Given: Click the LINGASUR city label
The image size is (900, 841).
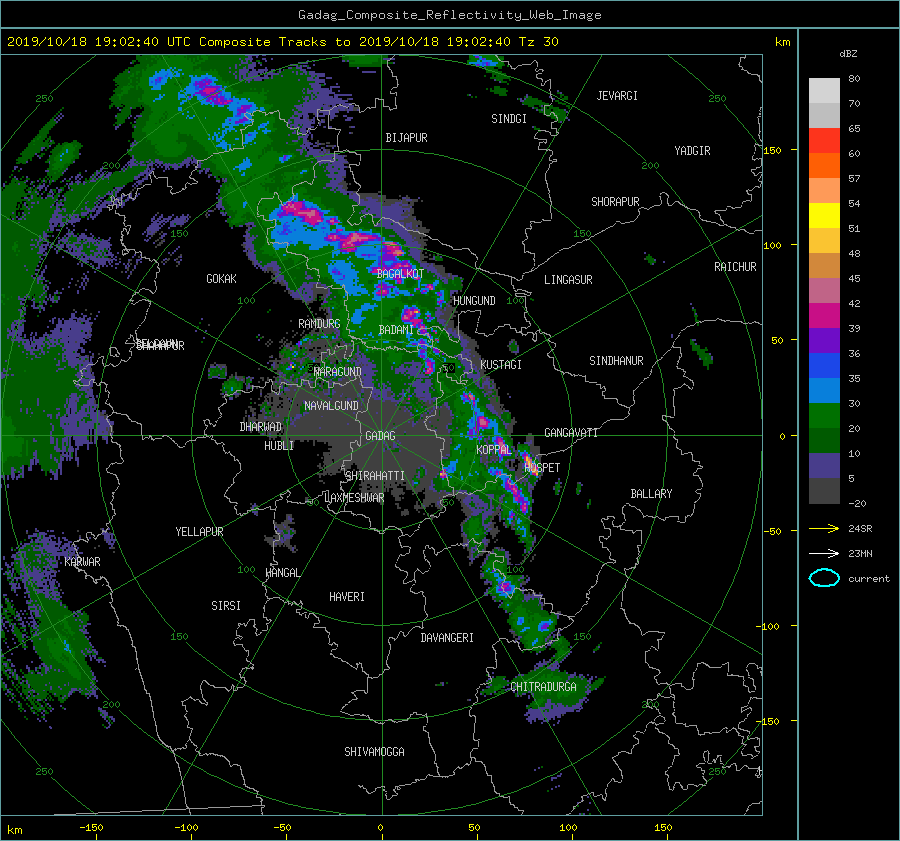Looking at the screenshot, I should 568,280.
